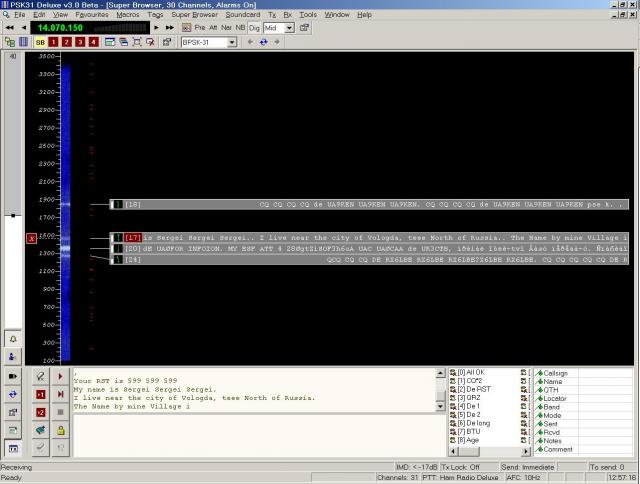The height and width of the screenshot is (484, 640).
Task: Run macro [1] CQ*2
Action: (466, 381)
